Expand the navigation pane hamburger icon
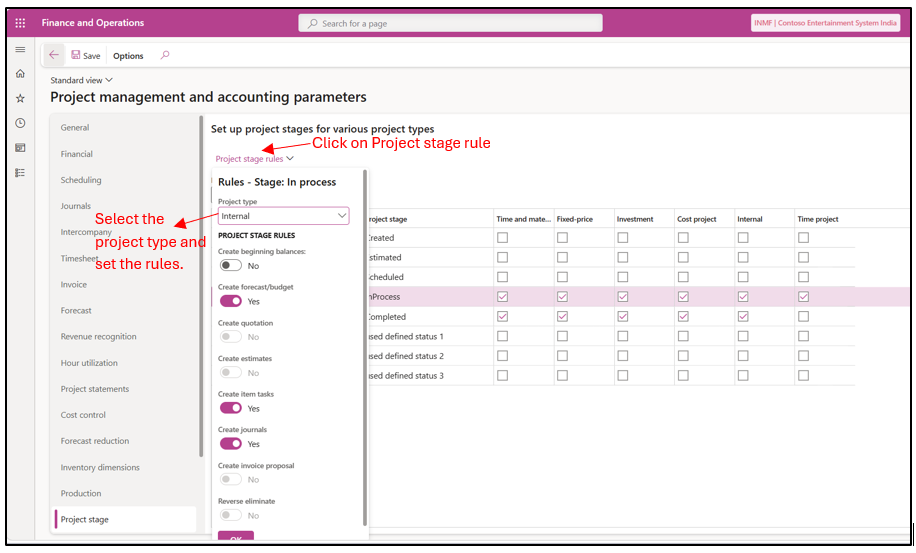The height and width of the screenshot is (553, 916). (20, 50)
